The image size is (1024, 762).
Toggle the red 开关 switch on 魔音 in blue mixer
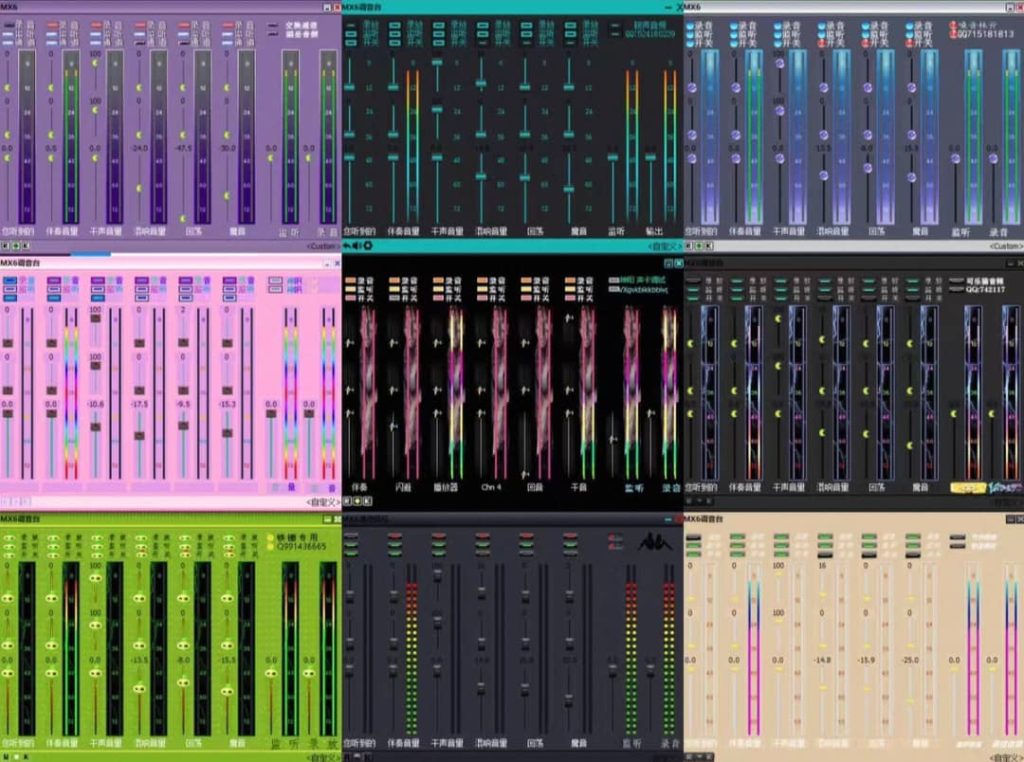(x=911, y=43)
